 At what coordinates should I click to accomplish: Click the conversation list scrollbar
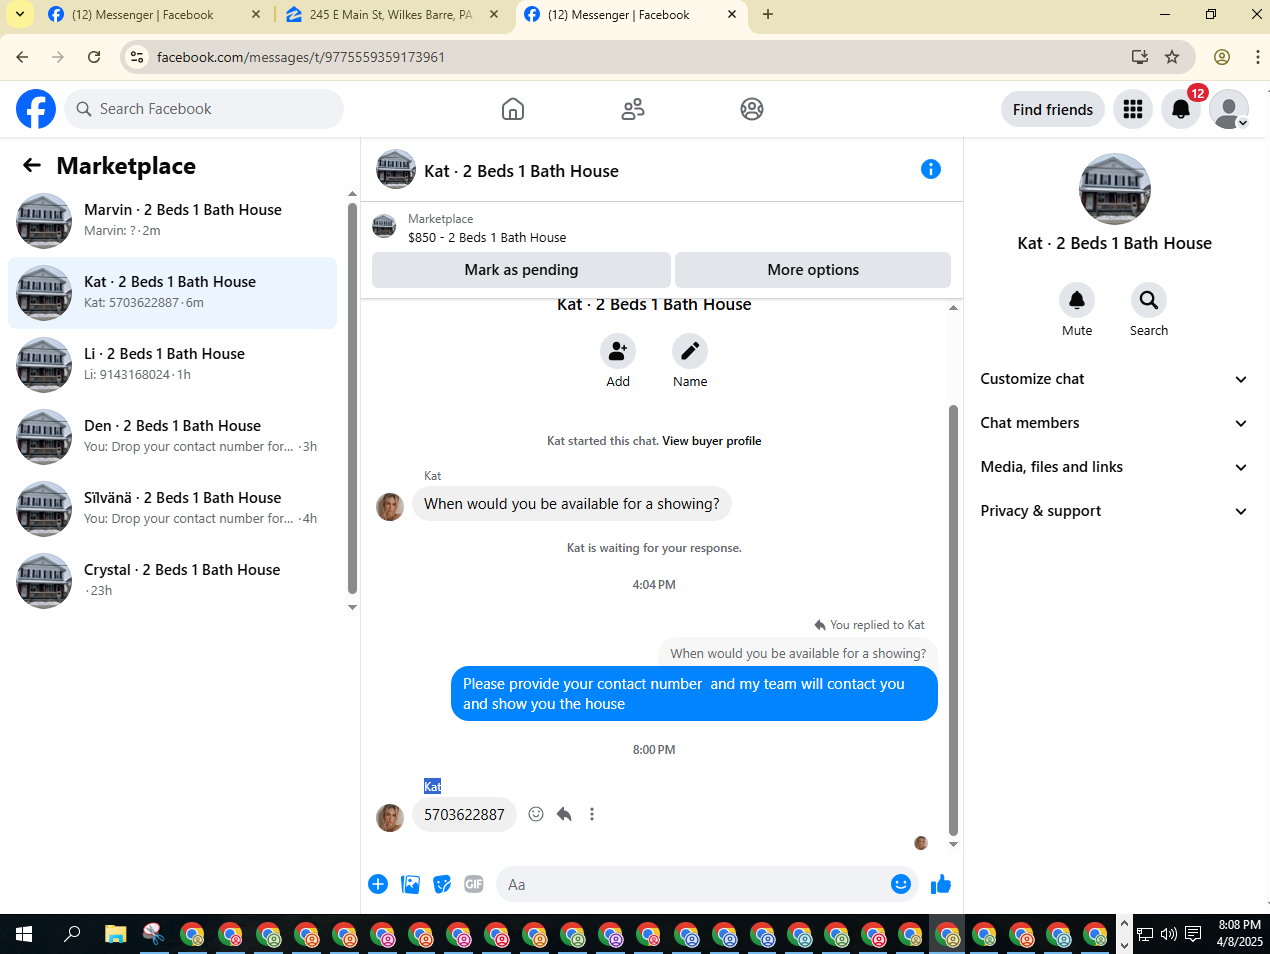coord(352,398)
